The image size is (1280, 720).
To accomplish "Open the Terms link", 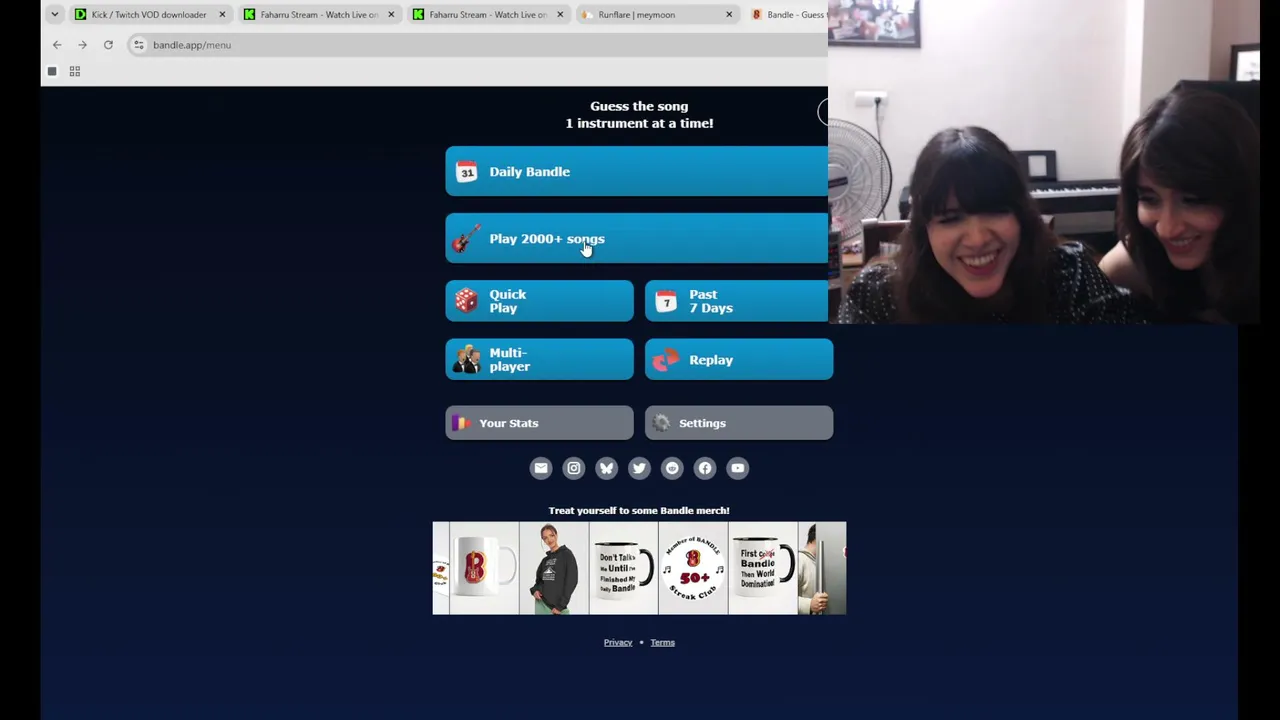I will [x=662, y=642].
